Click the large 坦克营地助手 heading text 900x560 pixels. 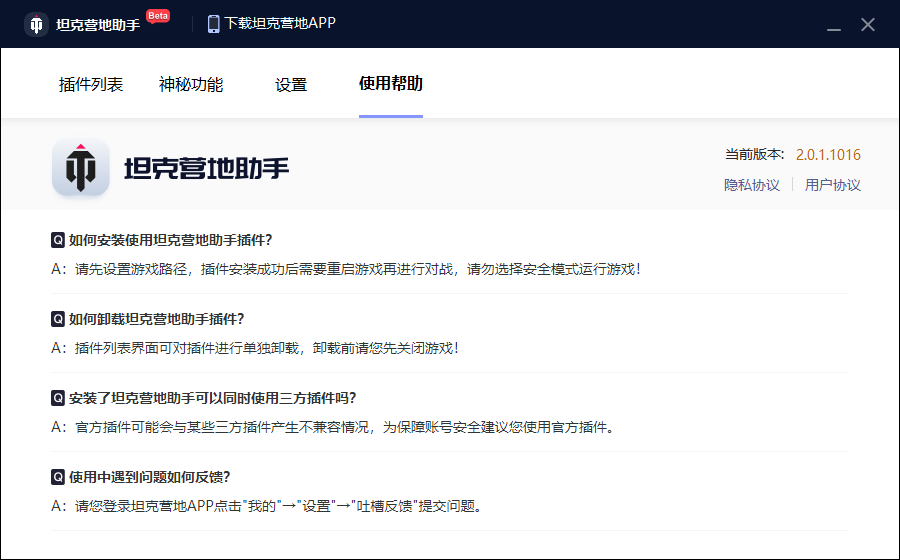click(x=207, y=168)
